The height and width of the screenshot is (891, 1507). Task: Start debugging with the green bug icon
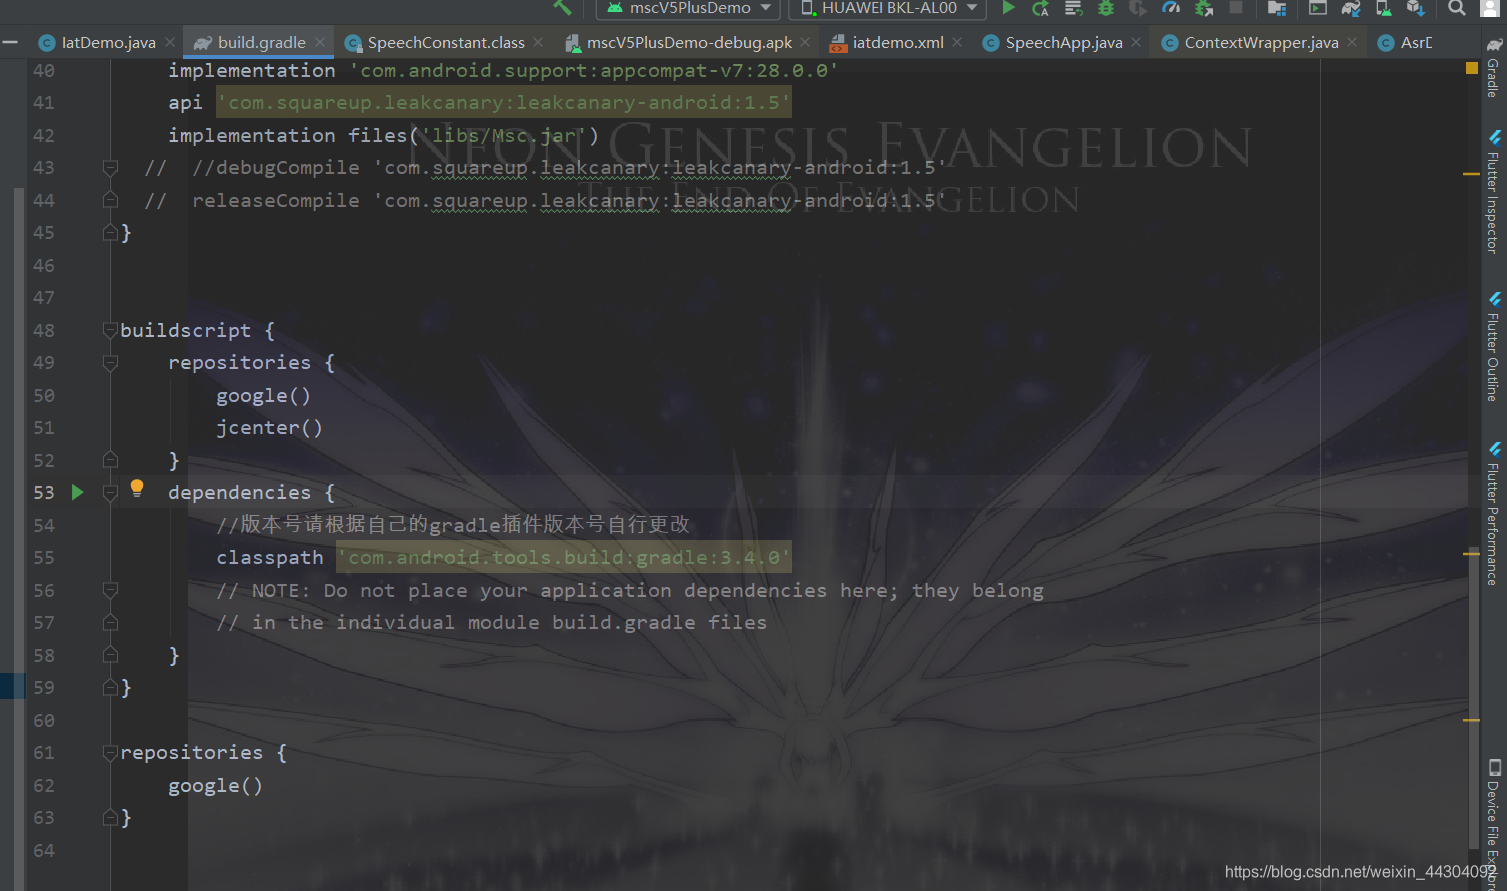tap(1106, 8)
